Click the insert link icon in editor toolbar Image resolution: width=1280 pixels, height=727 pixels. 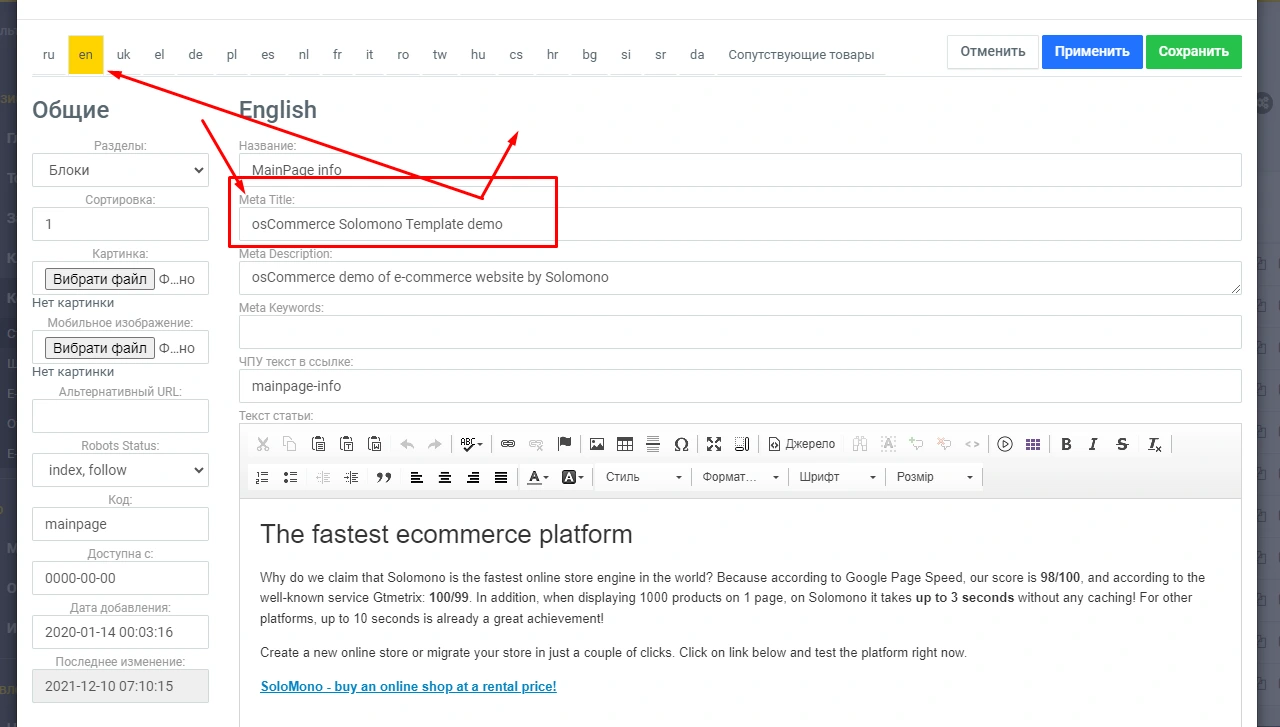point(508,444)
